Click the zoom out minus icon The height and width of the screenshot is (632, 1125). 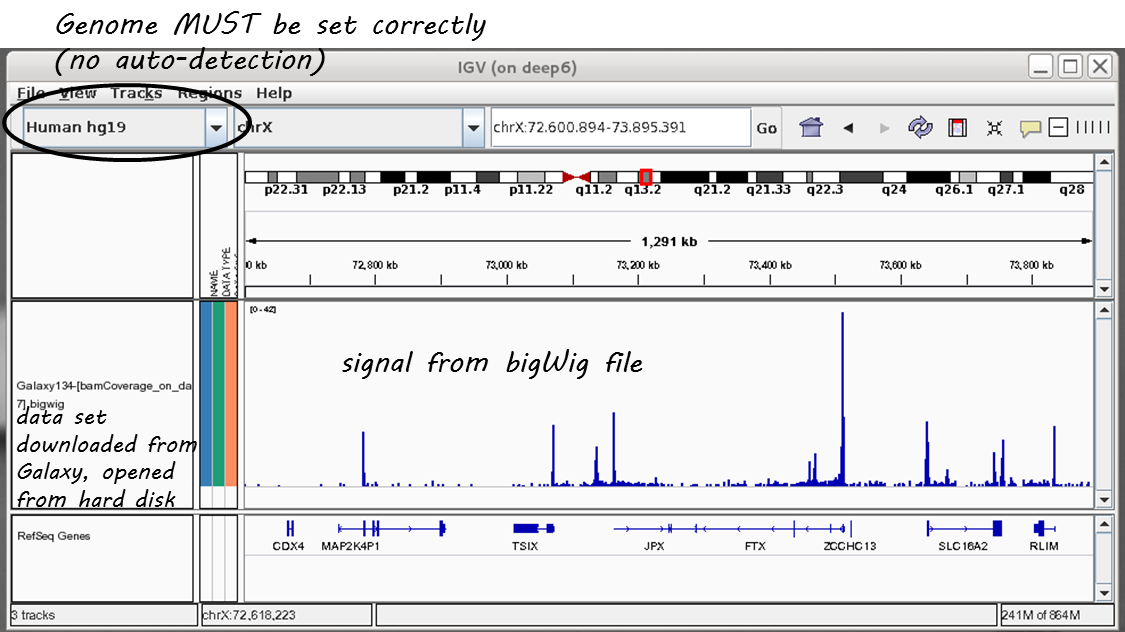(1058, 128)
